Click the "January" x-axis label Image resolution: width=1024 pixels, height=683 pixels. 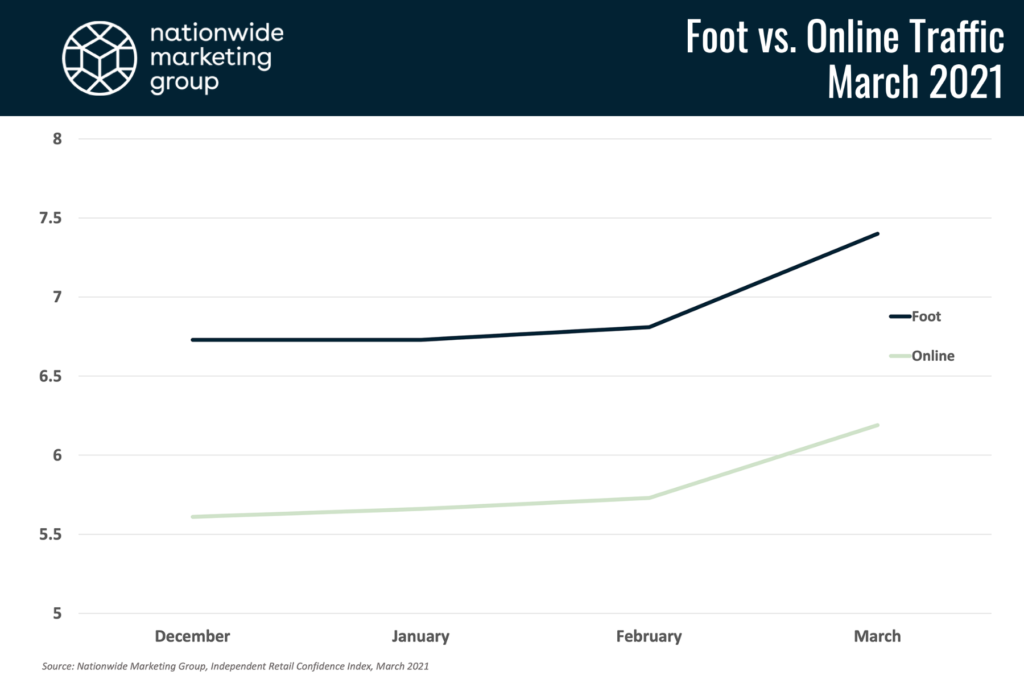[x=421, y=636]
